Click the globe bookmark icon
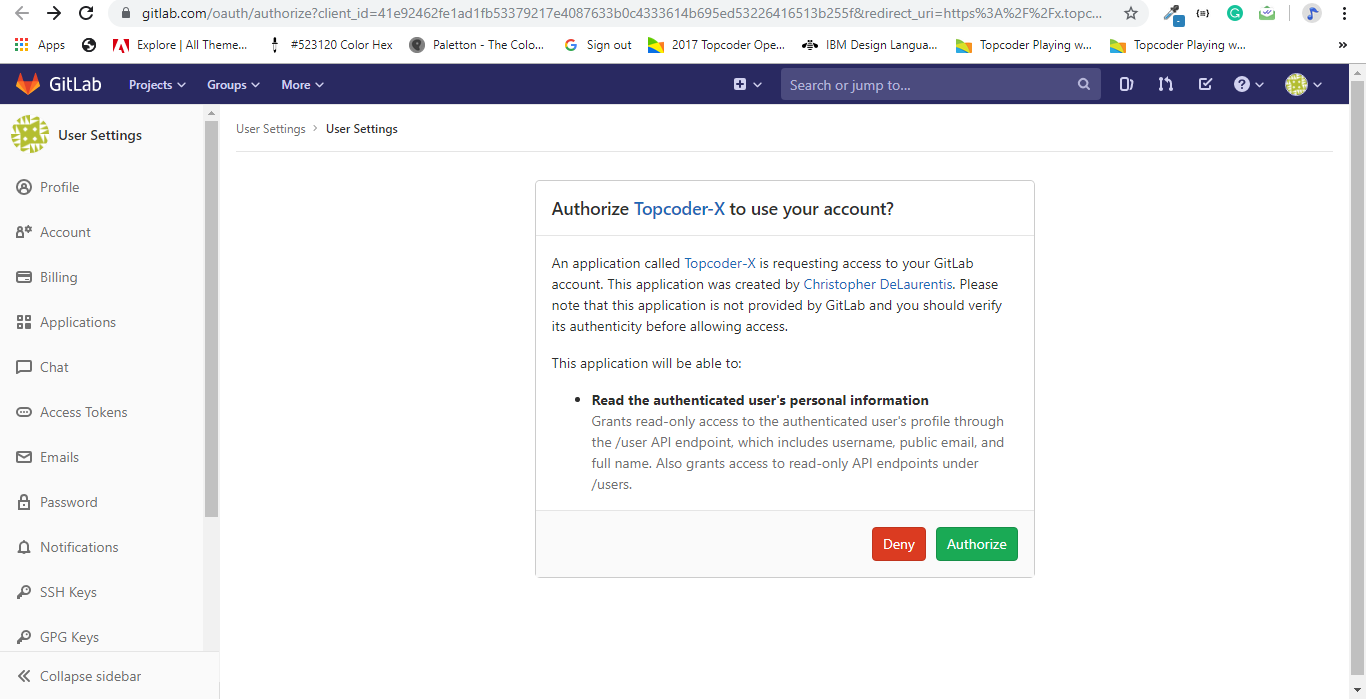 [x=89, y=45]
